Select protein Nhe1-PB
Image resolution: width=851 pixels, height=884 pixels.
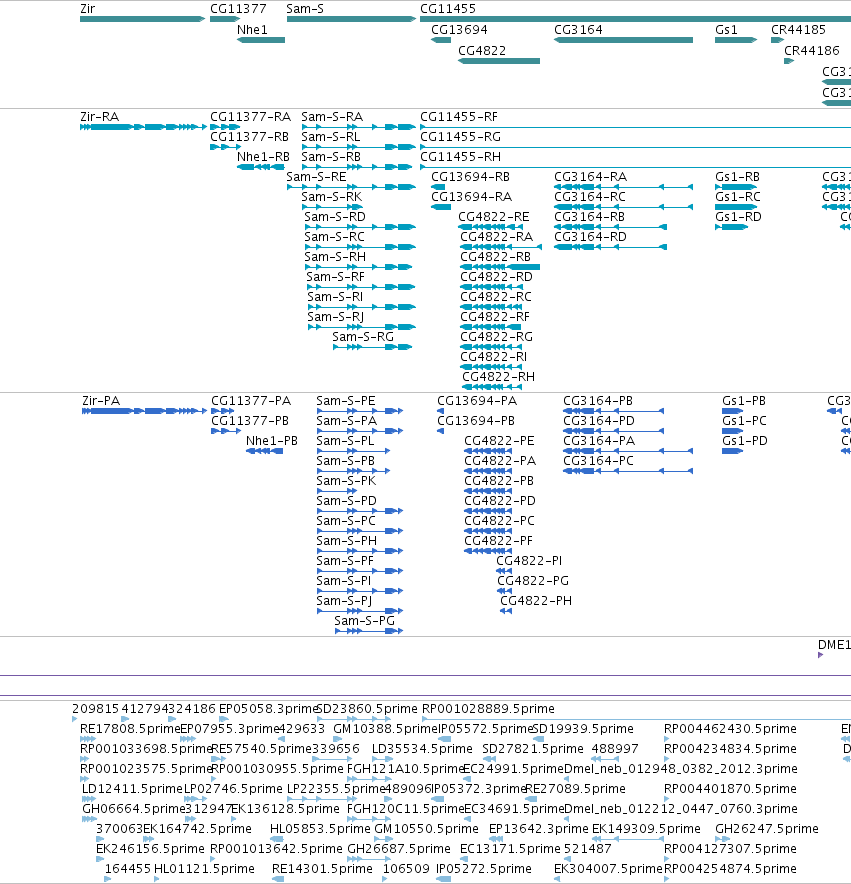pyautogui.click(x=272, y=441)
